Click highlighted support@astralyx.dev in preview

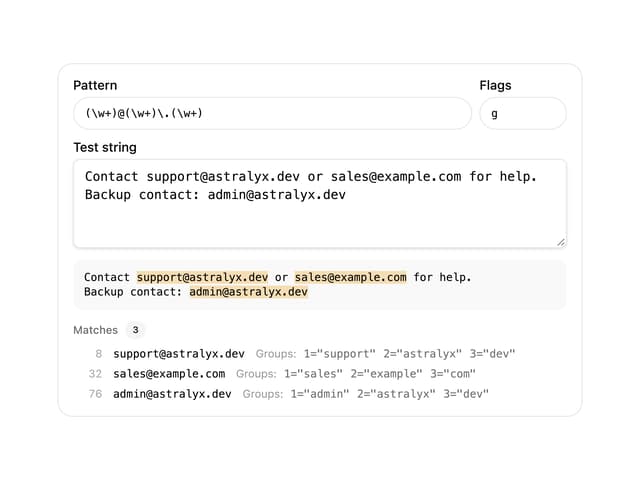pyautogui.click(x=202, y=277)
